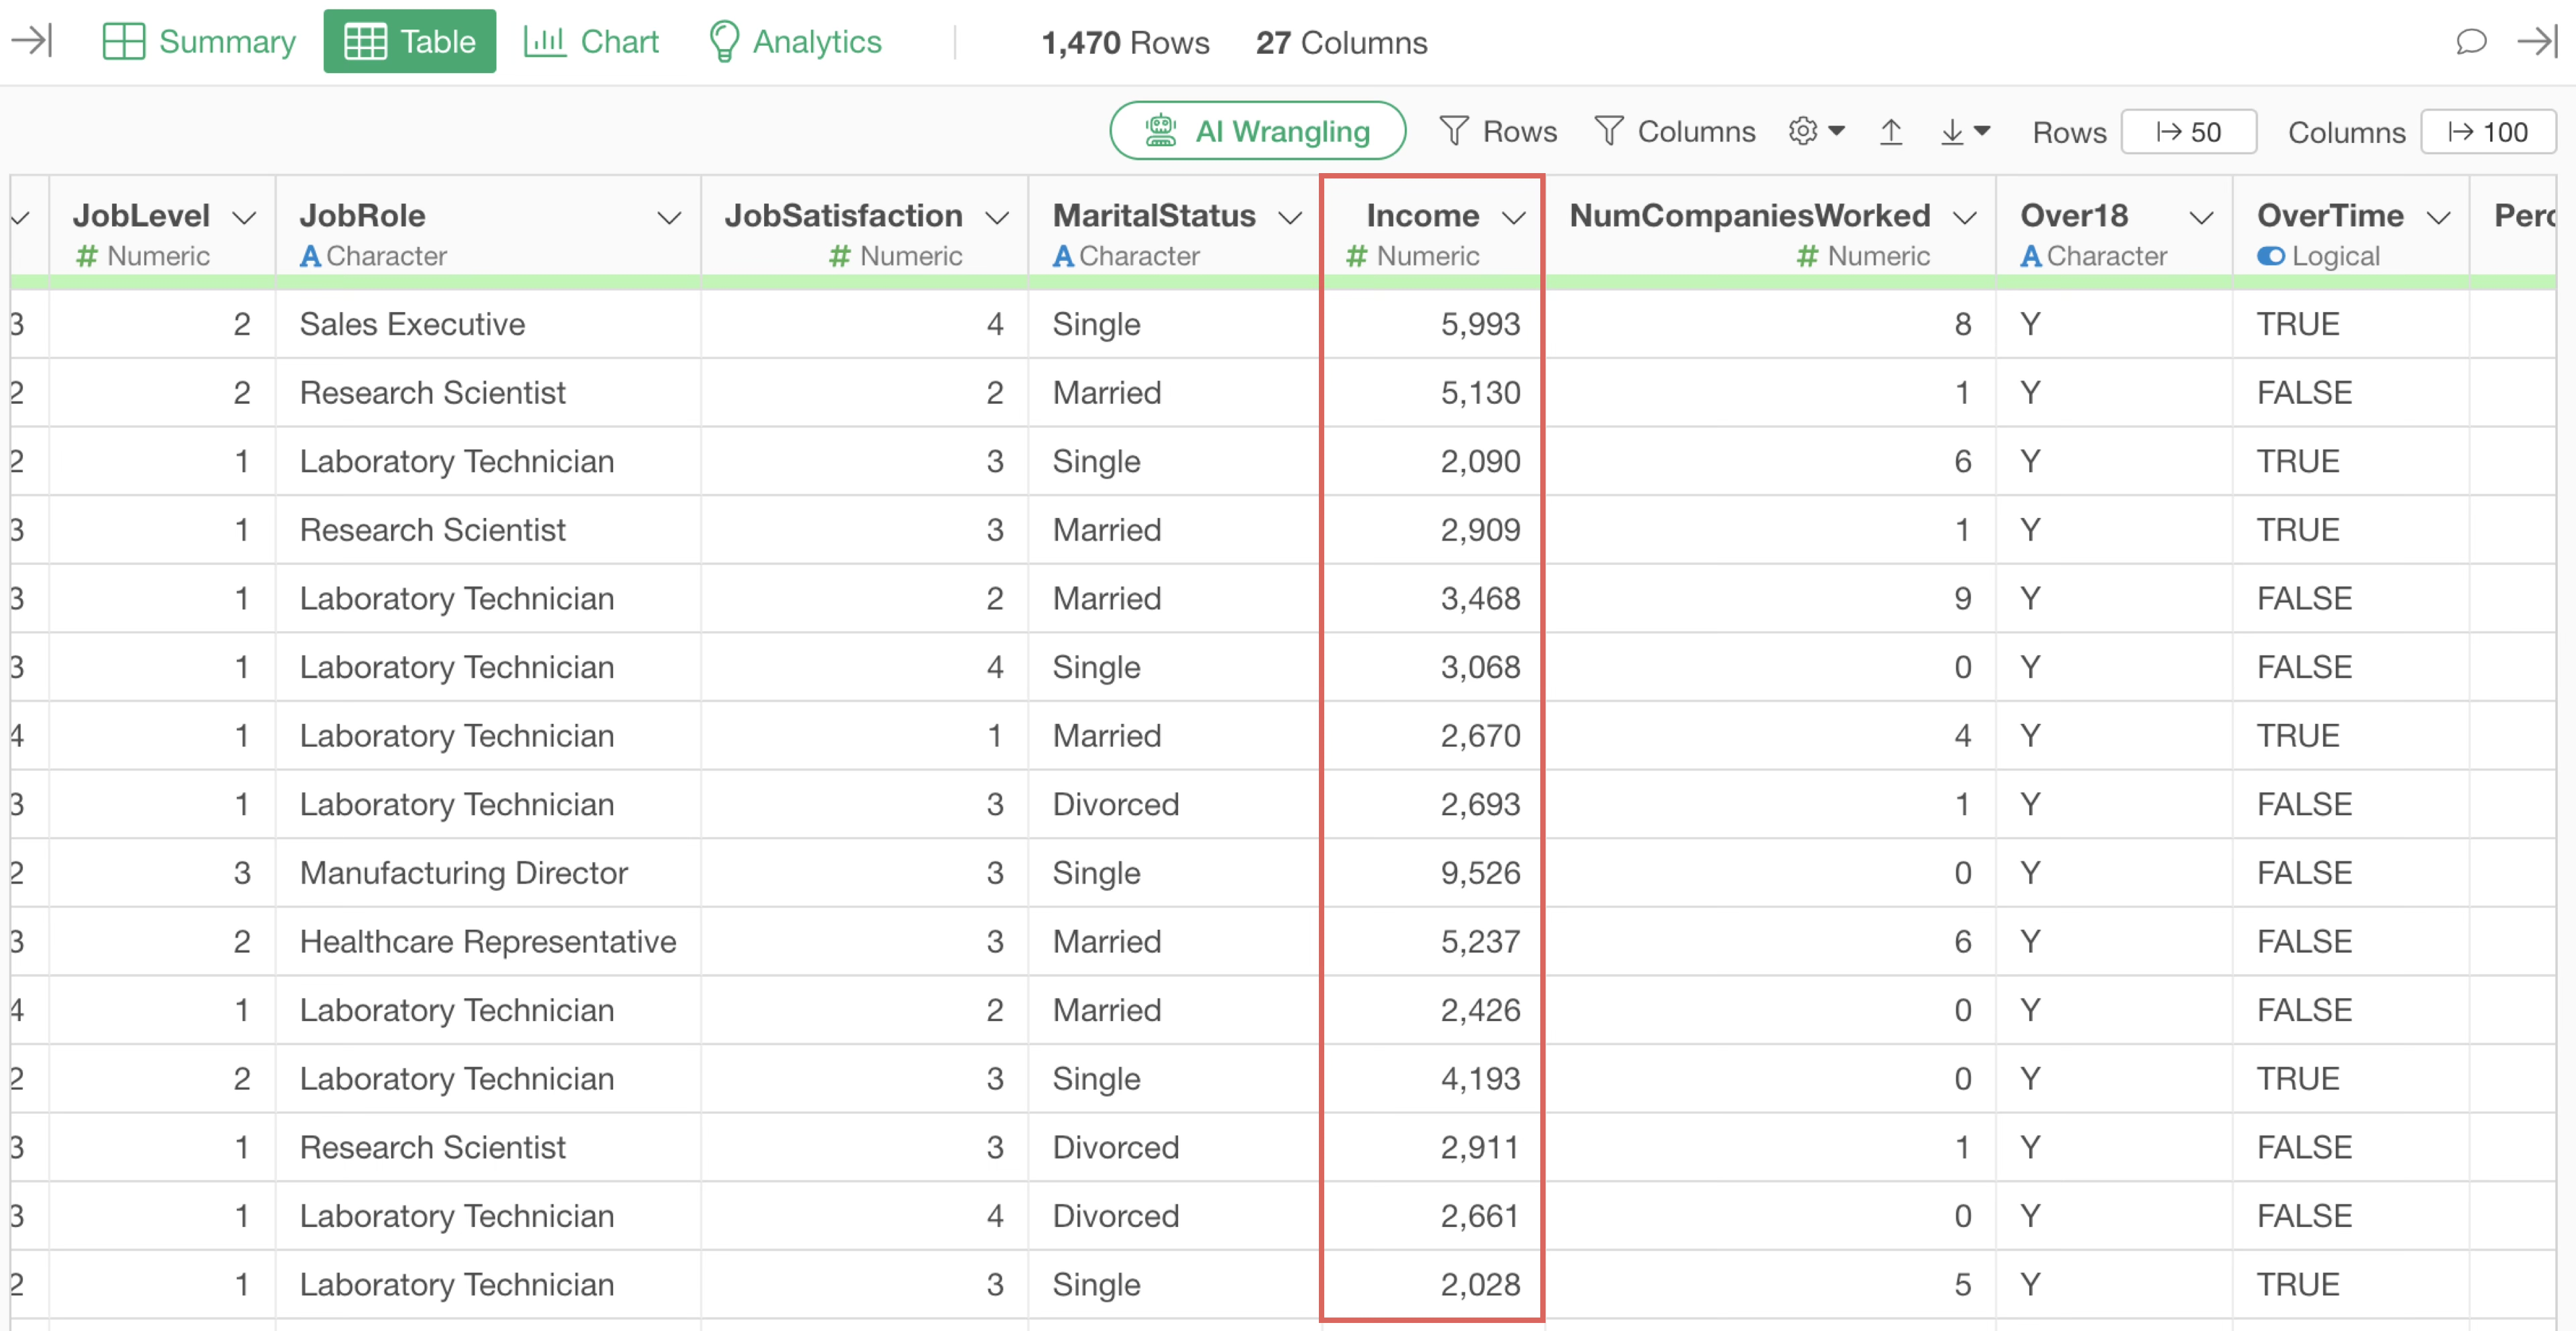Switch to the Table tab

click(410, 41)
